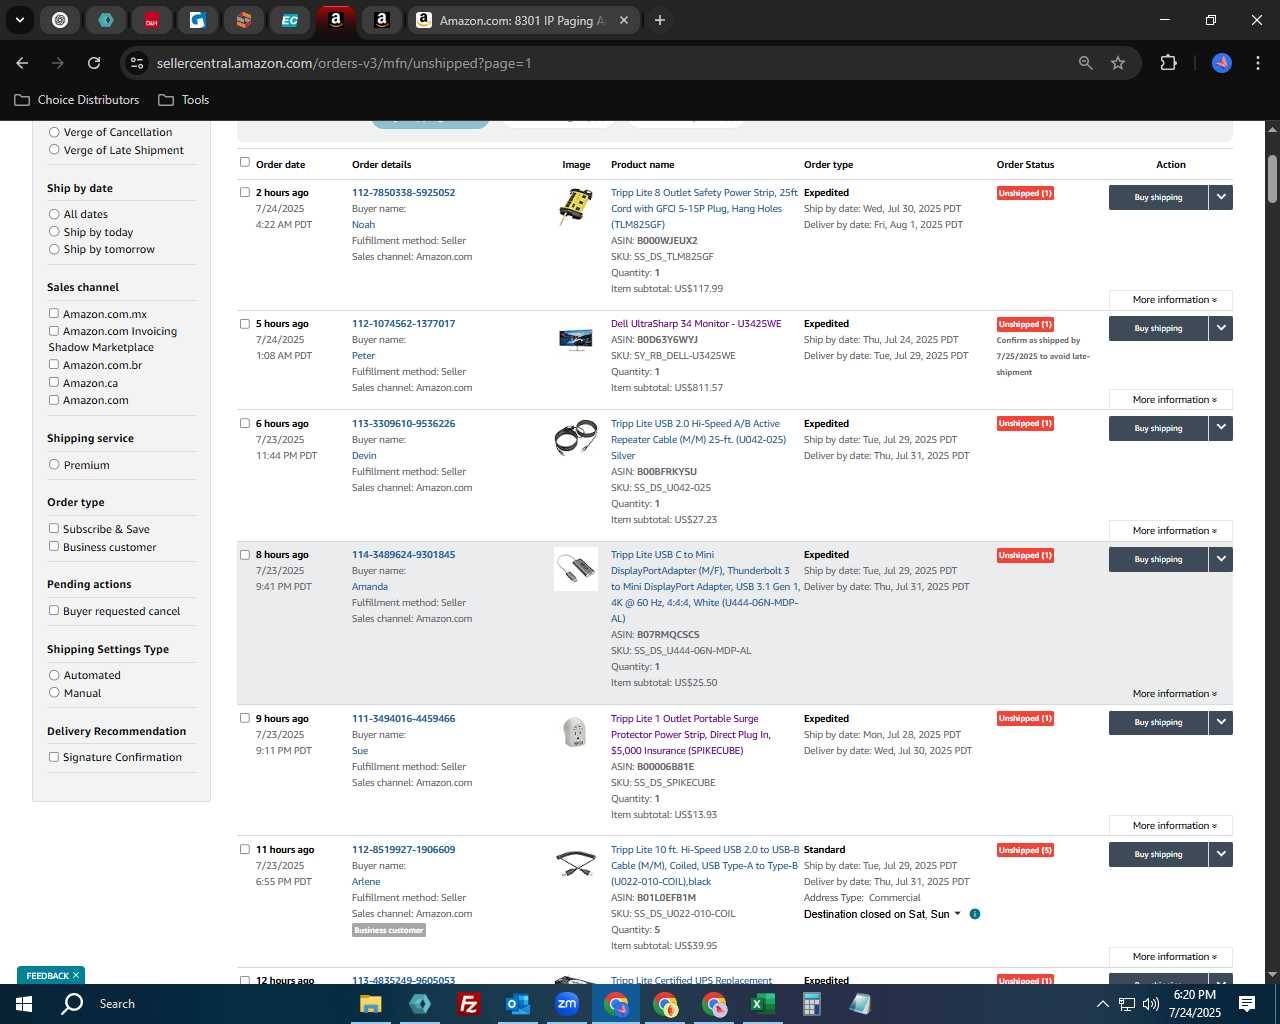The image size is (1280, 1024).
Task: Open order link 111-3494016-4459466
Action: (x=403, y=719)
